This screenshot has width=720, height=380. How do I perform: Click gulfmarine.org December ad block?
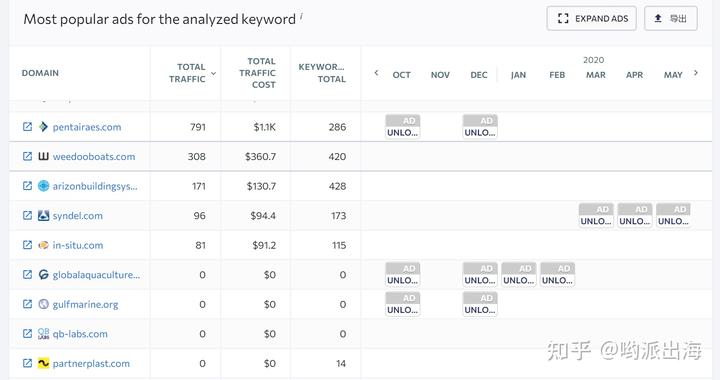[x=480, y=304]
